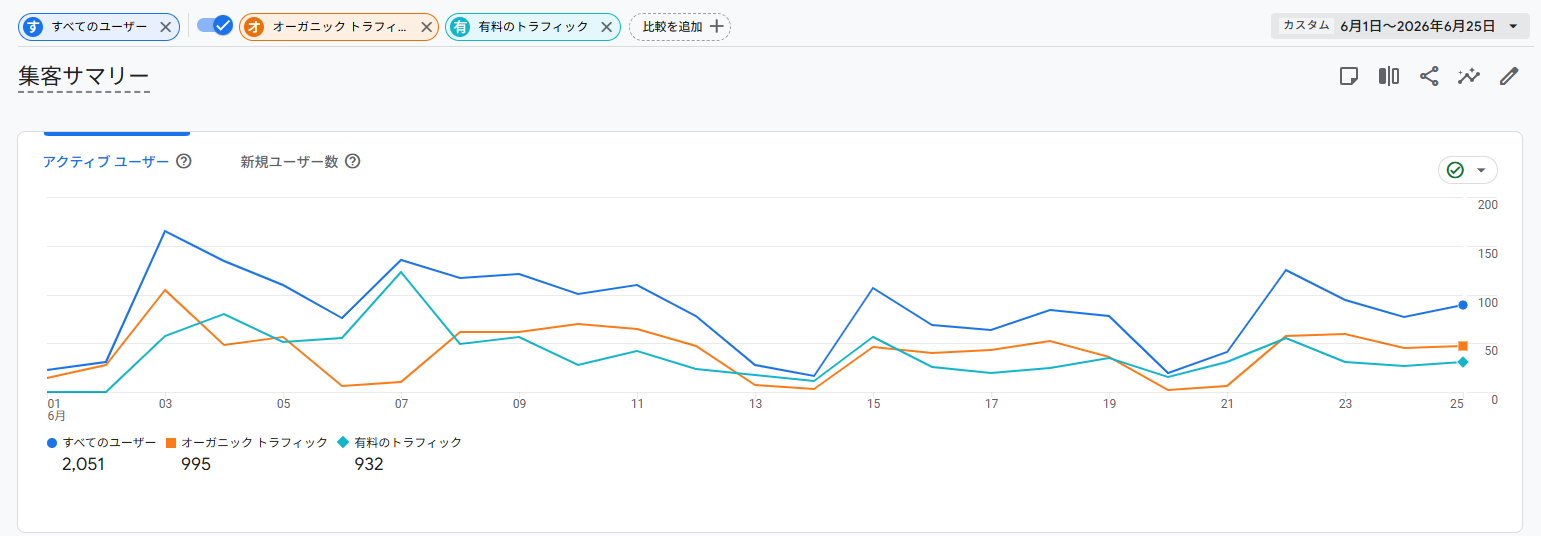Click the total value 2,051

(83, 464)
